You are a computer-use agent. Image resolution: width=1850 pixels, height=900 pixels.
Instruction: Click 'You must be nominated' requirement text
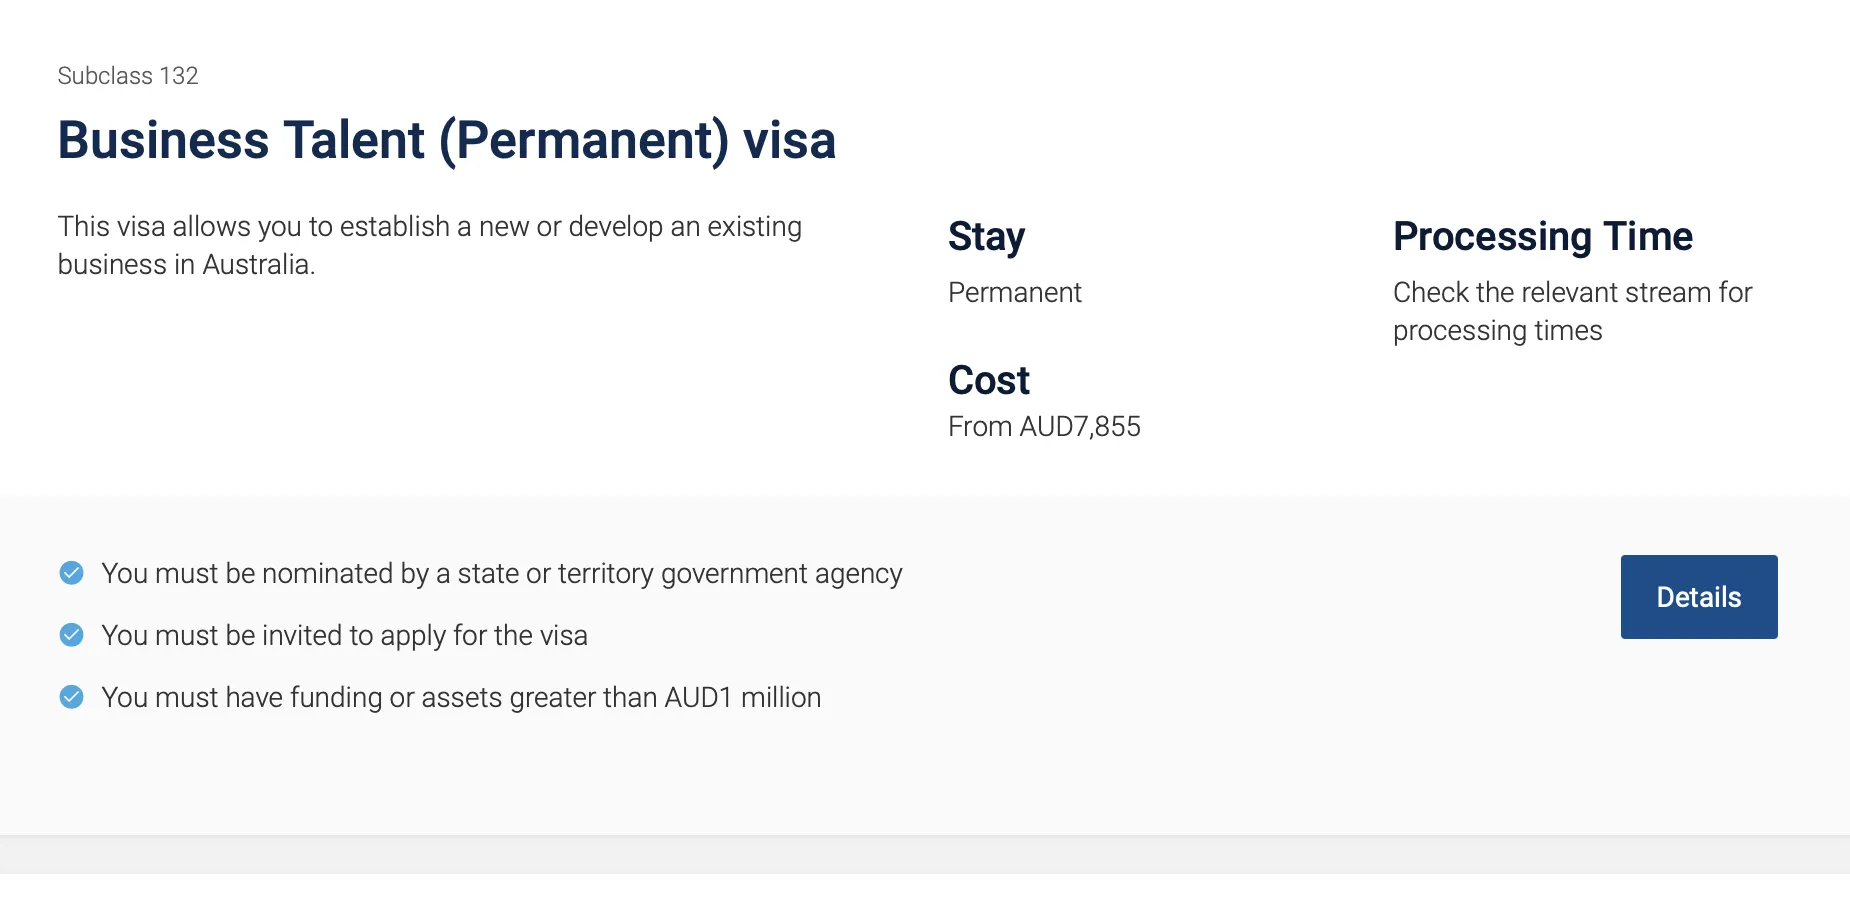click(x=502, y=574)
